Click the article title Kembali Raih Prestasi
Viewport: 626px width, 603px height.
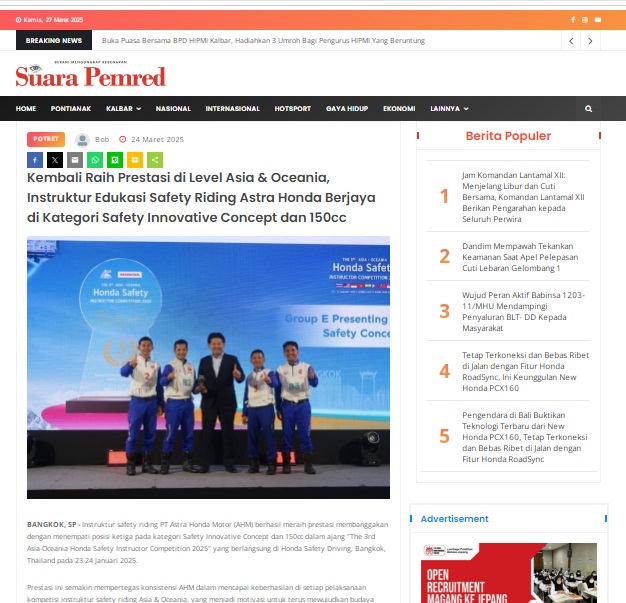click(x=201, y=198)
